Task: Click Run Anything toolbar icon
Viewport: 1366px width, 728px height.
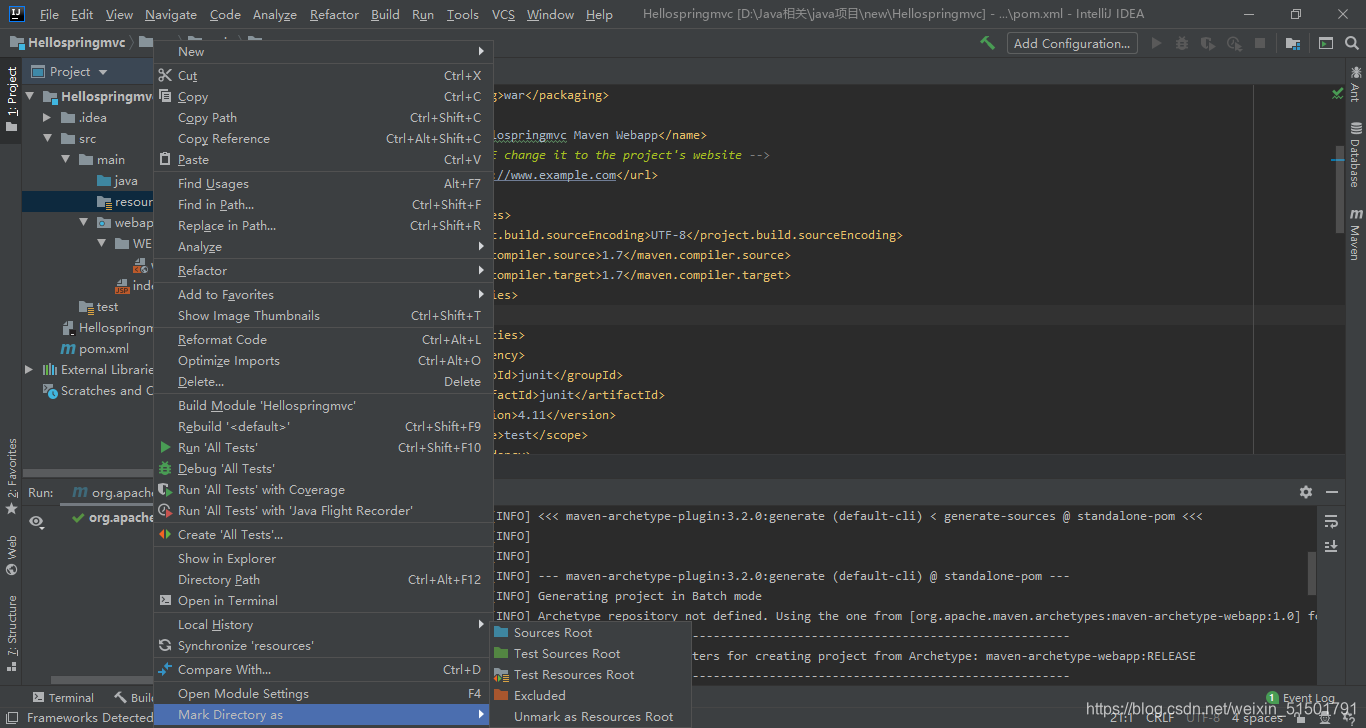Action: pyautogui.click(x=1326, y=43)
